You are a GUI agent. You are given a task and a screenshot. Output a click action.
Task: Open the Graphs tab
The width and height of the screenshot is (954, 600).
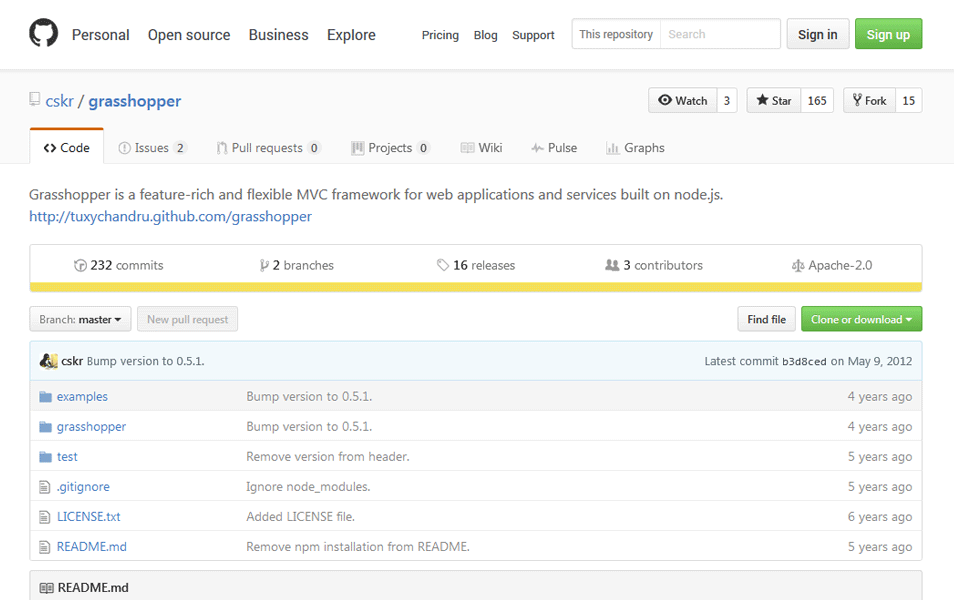(635, 148)
